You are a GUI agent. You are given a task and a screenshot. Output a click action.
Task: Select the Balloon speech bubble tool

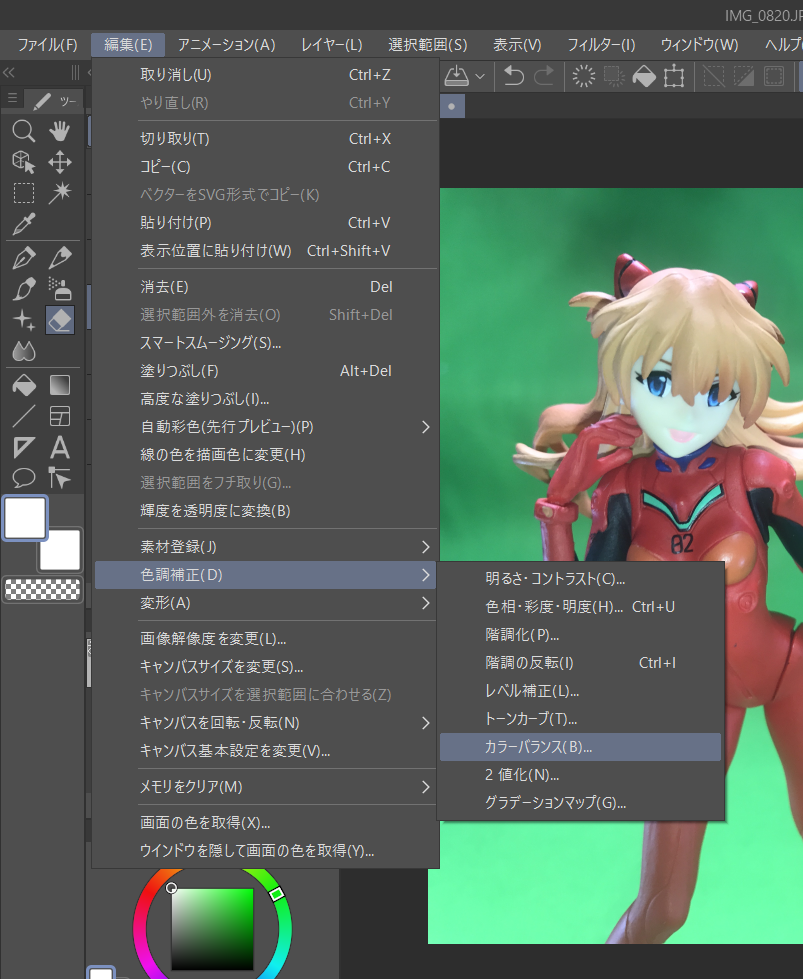[x=24, y=478]
